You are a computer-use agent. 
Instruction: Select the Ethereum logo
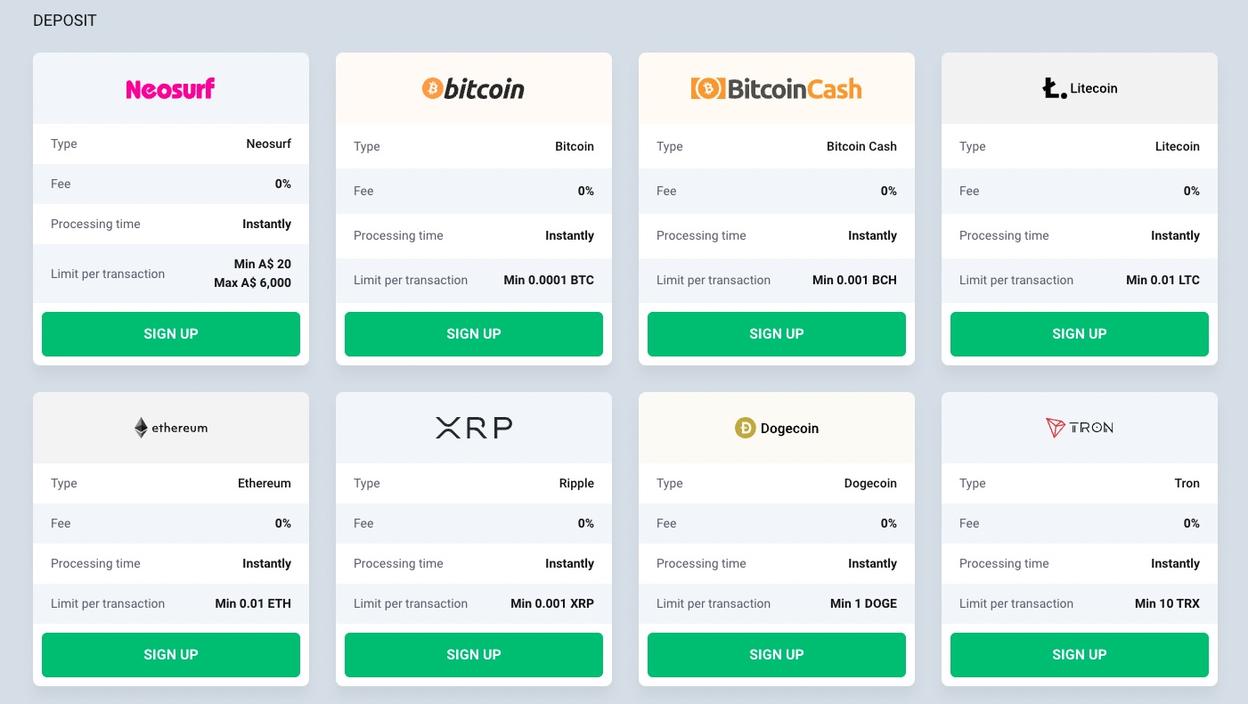(171, 428)
